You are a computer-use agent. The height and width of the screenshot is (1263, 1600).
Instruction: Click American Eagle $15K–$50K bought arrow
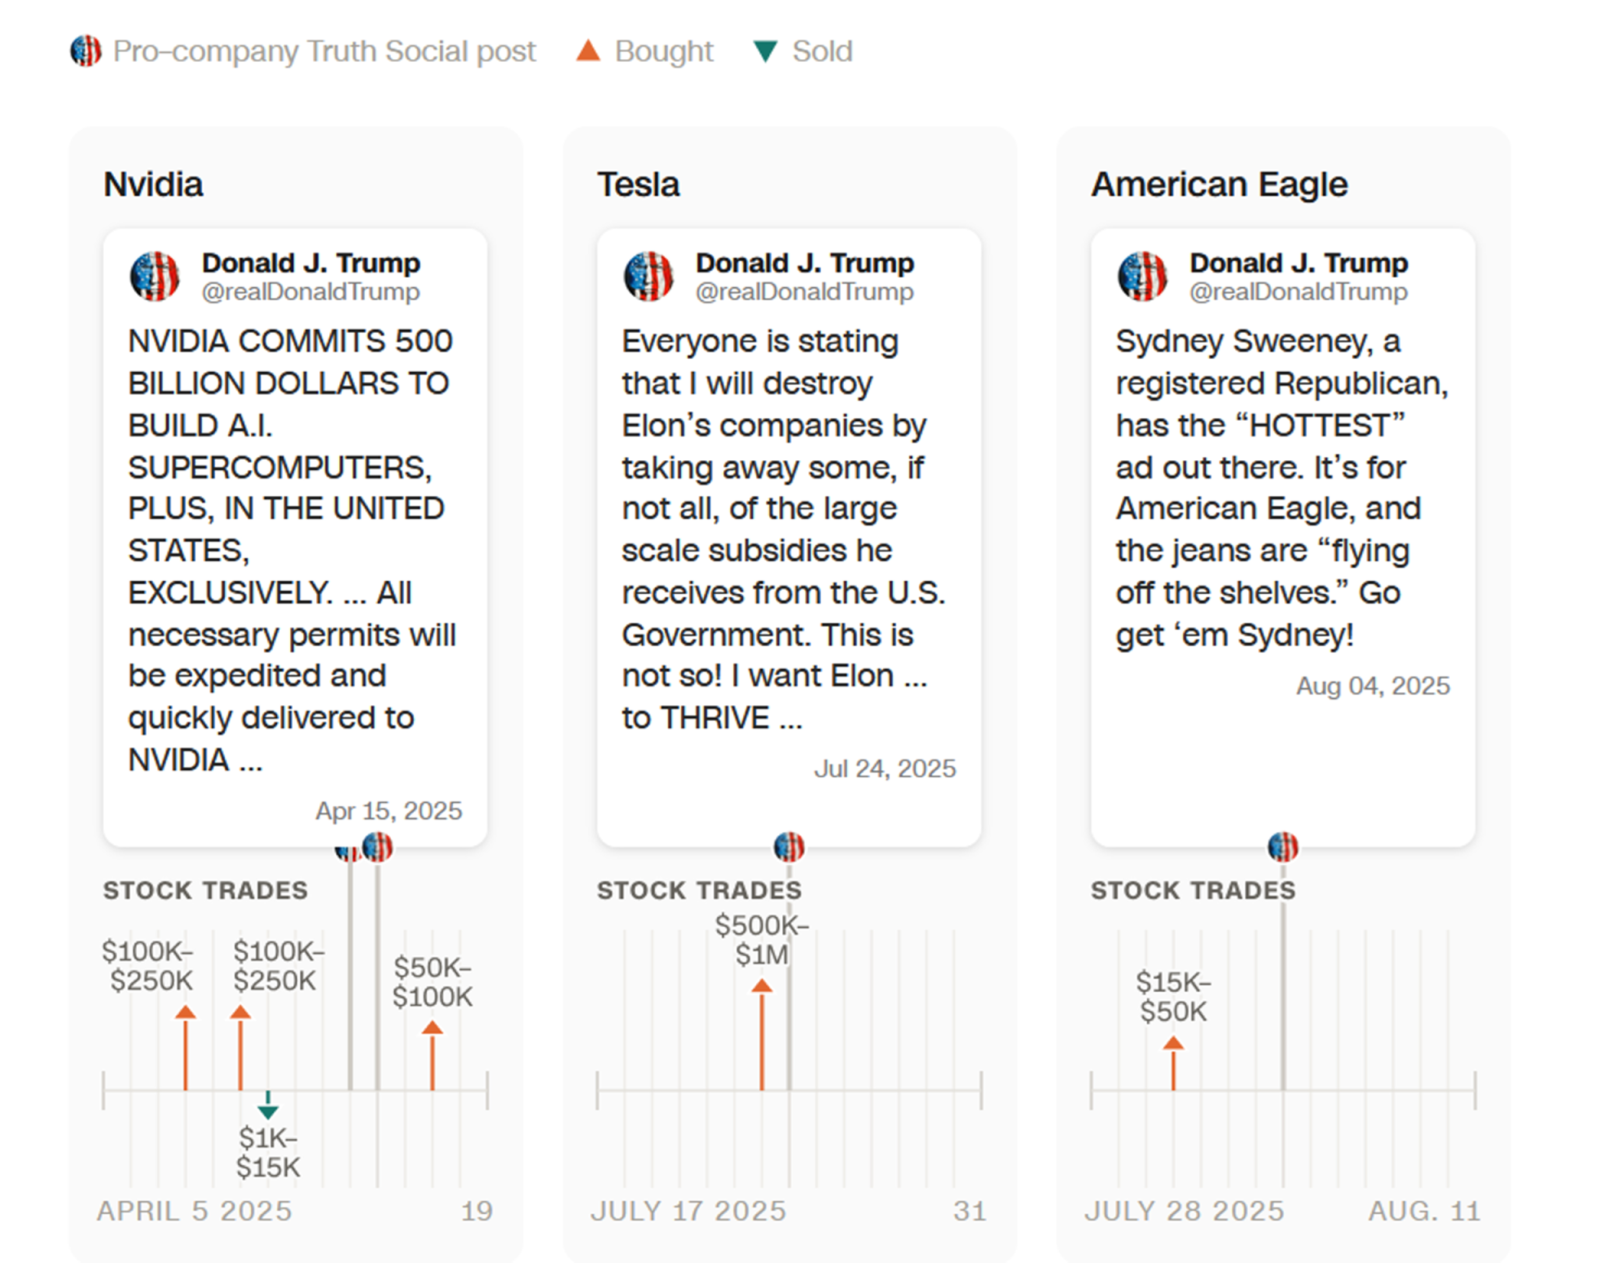tap(1173, 1063)
